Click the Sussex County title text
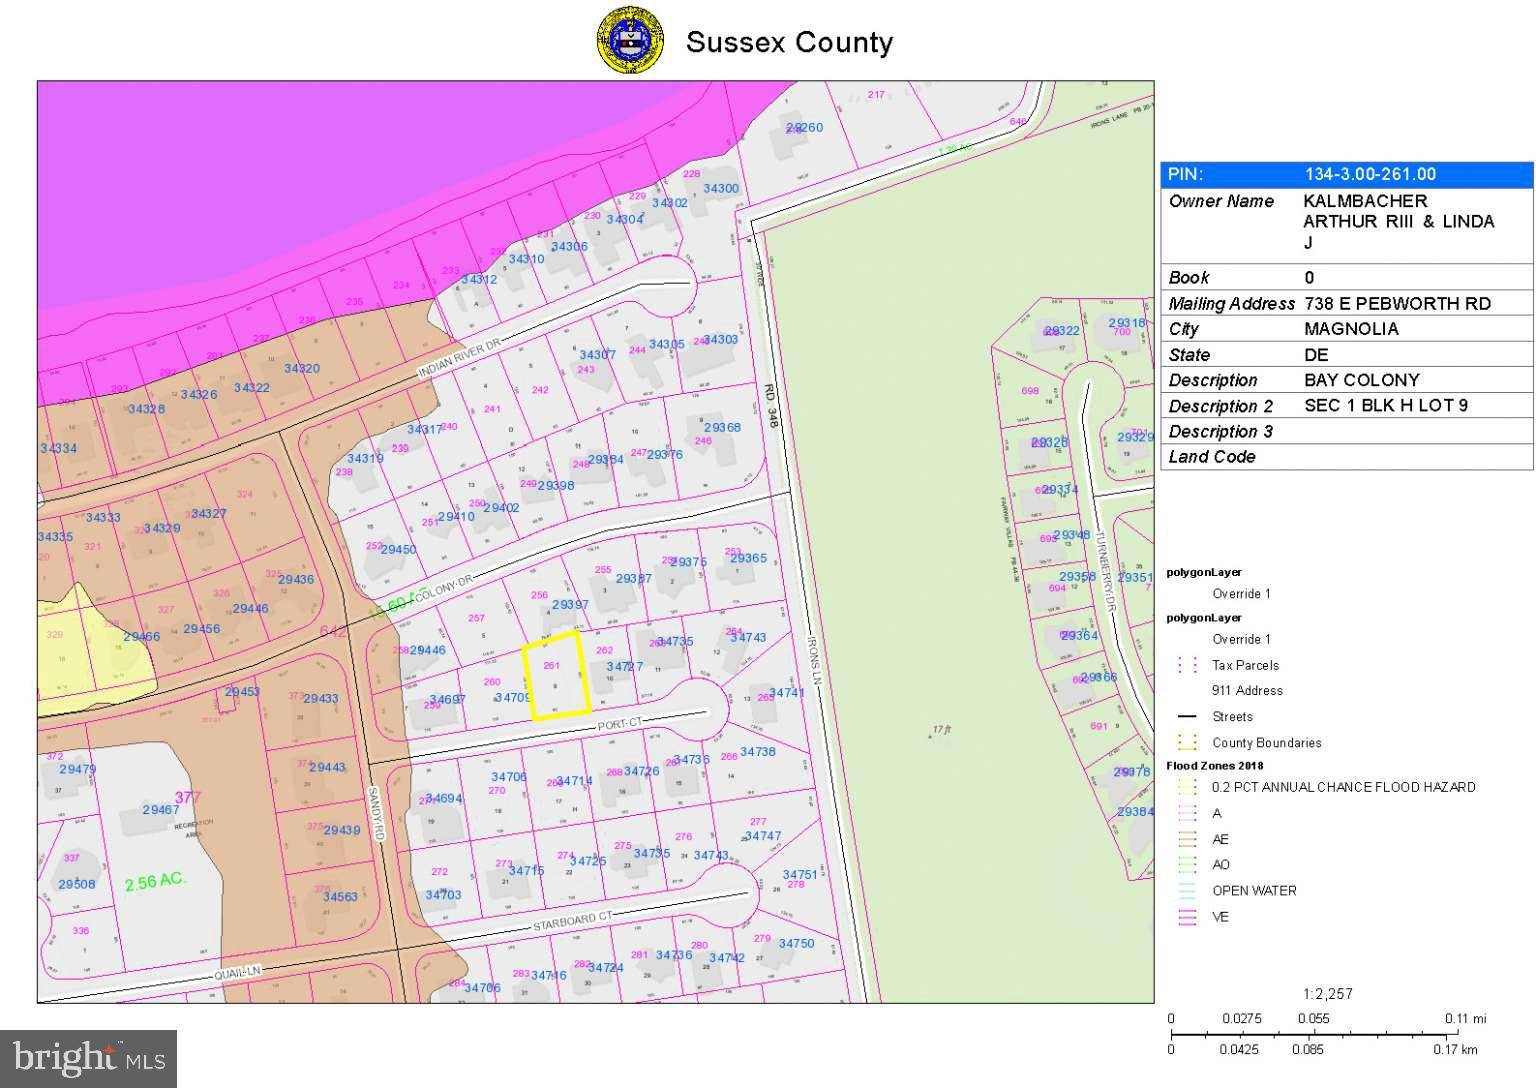 (x=789, y=42)
